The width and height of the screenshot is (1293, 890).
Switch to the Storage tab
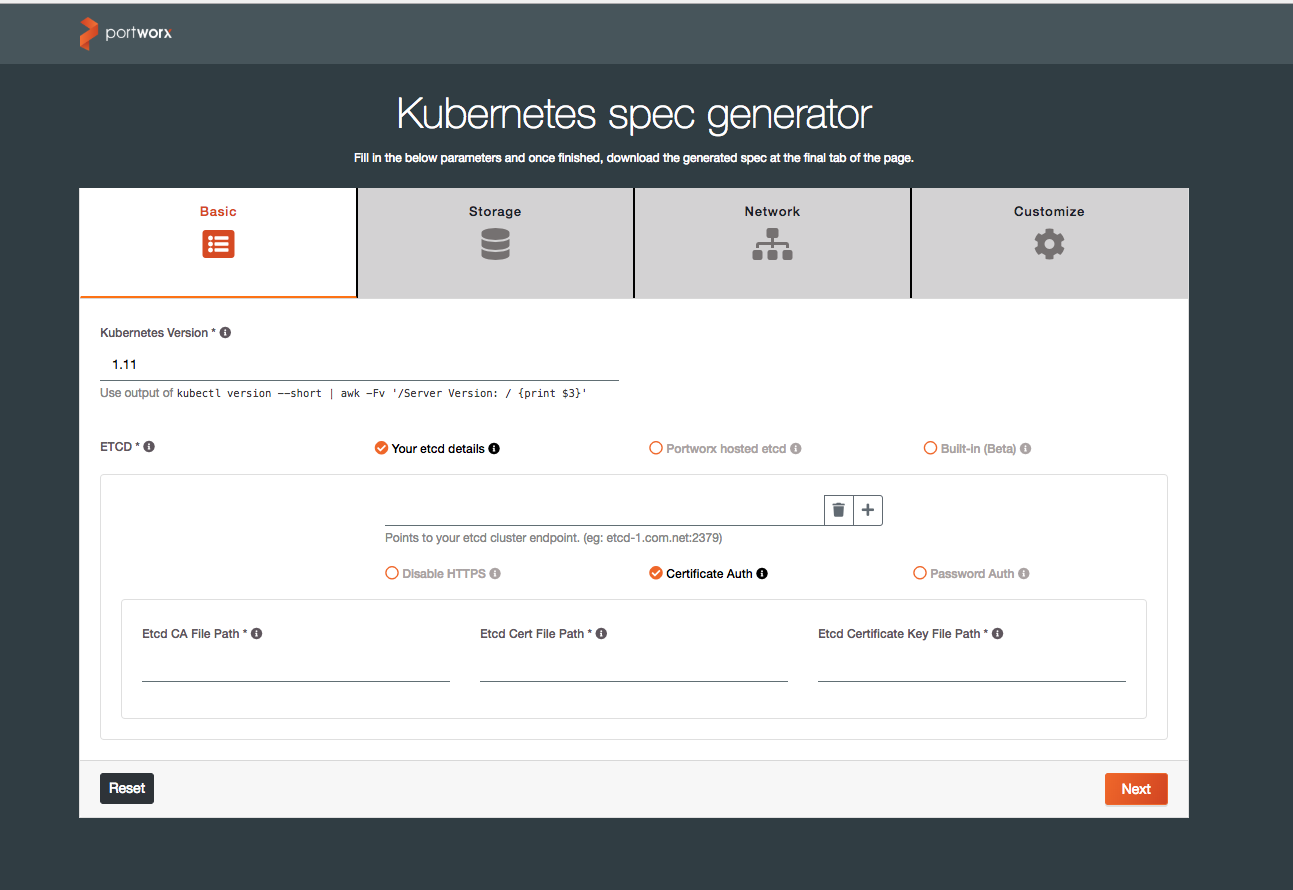[495, 243]
